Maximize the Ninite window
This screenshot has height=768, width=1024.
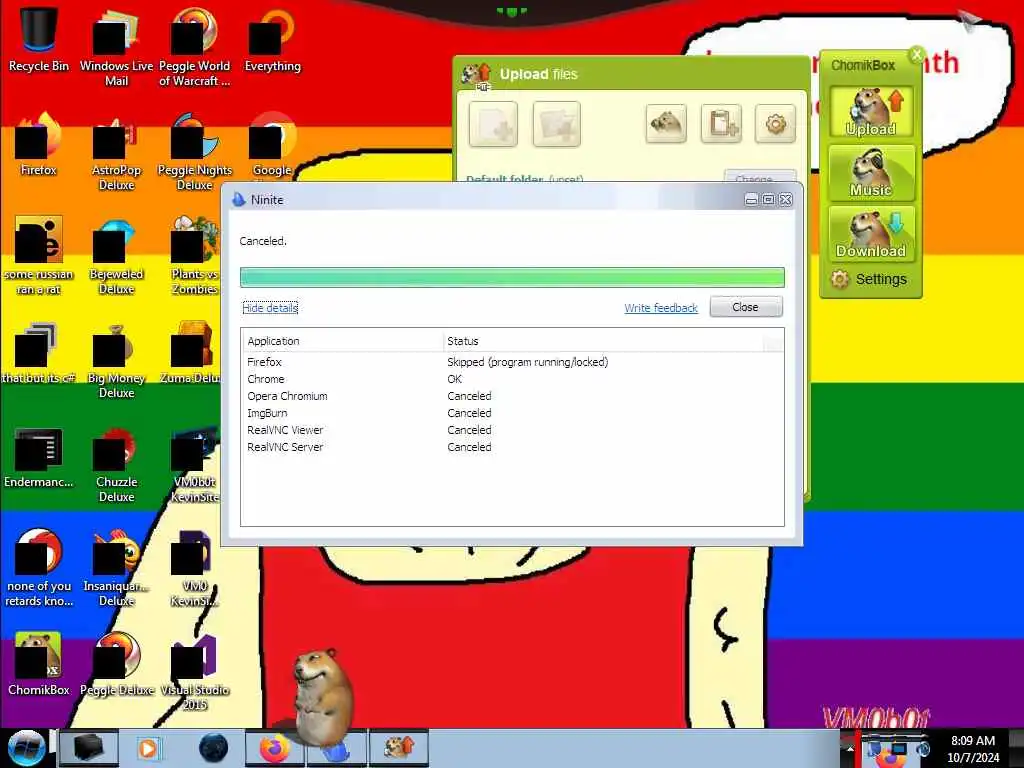point(769,199)
